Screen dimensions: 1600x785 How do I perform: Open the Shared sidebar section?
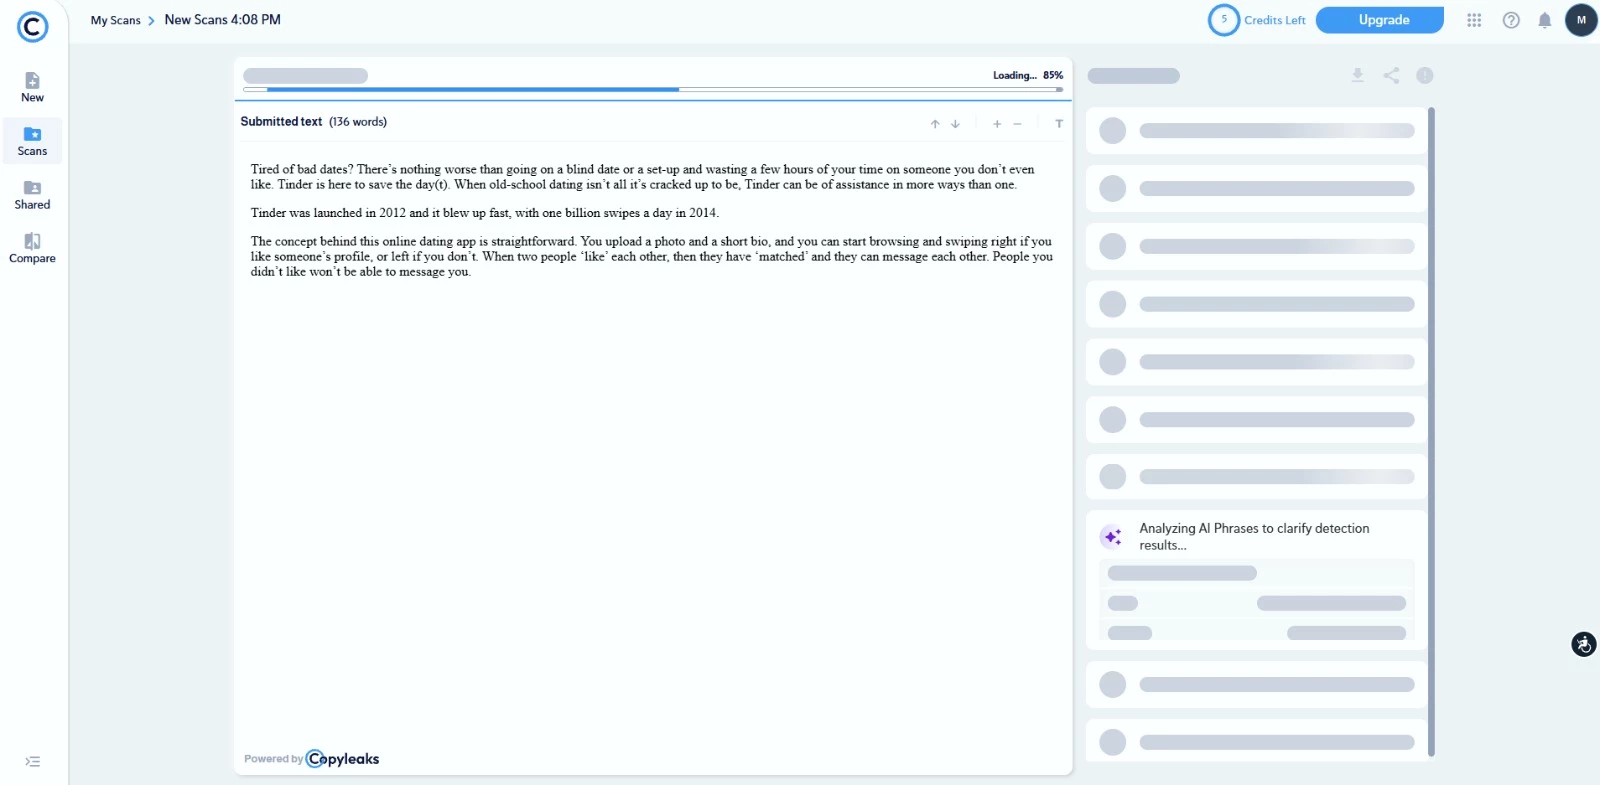tap(32, 195)
